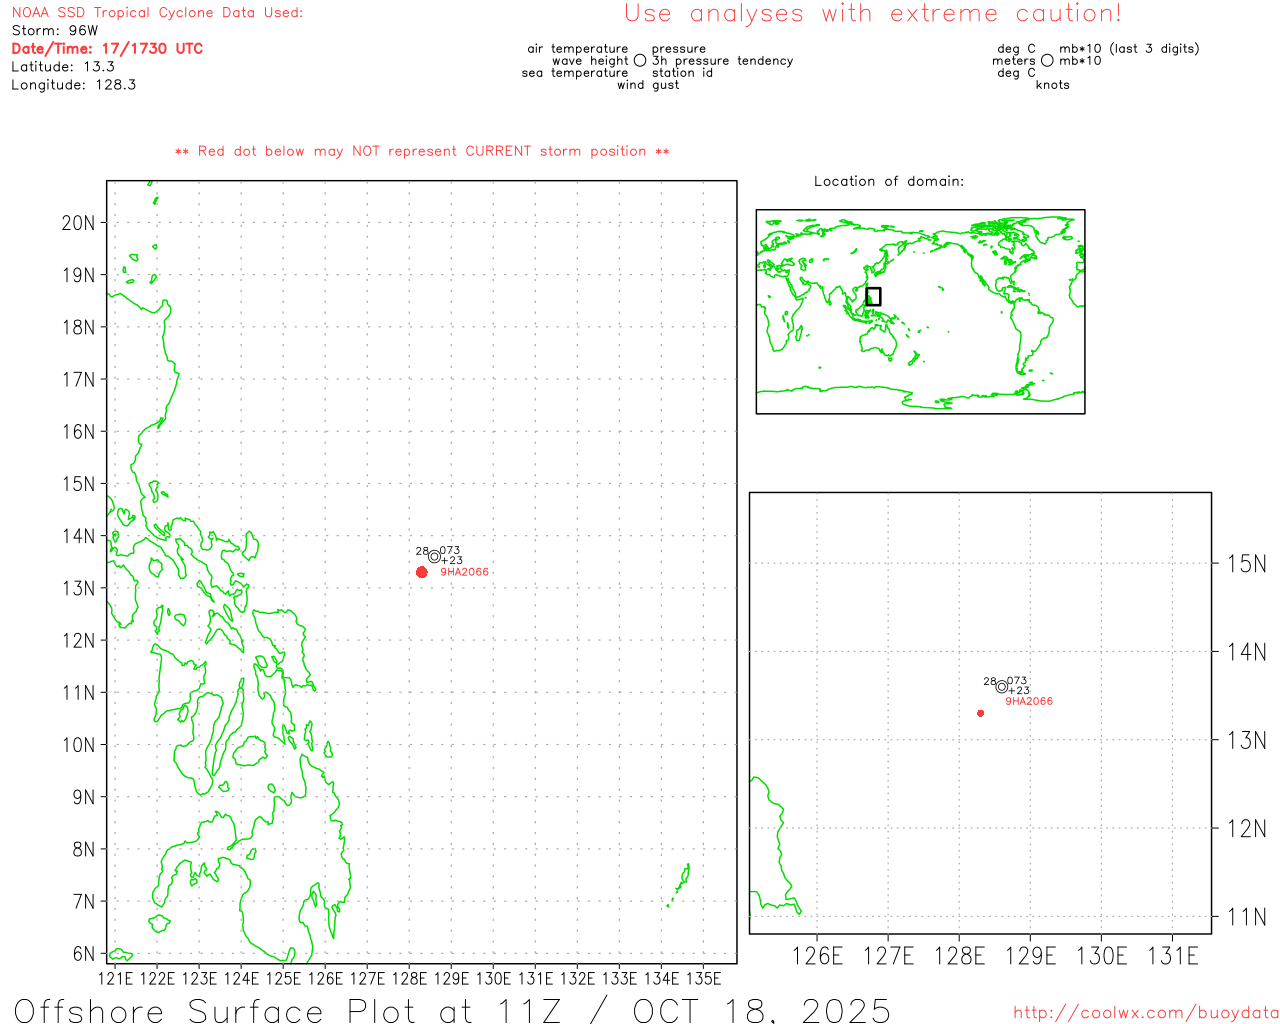Click the black domain rectangle on world map
The image size is (1280, 1024).
873,296
